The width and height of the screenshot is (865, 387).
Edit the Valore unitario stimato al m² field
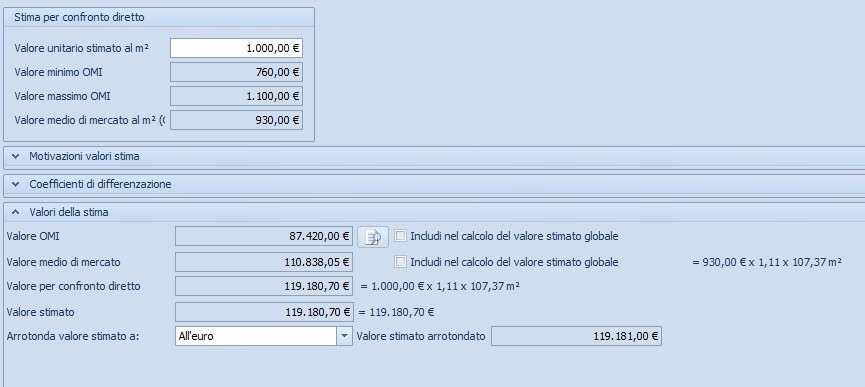[x=236, y=48]
